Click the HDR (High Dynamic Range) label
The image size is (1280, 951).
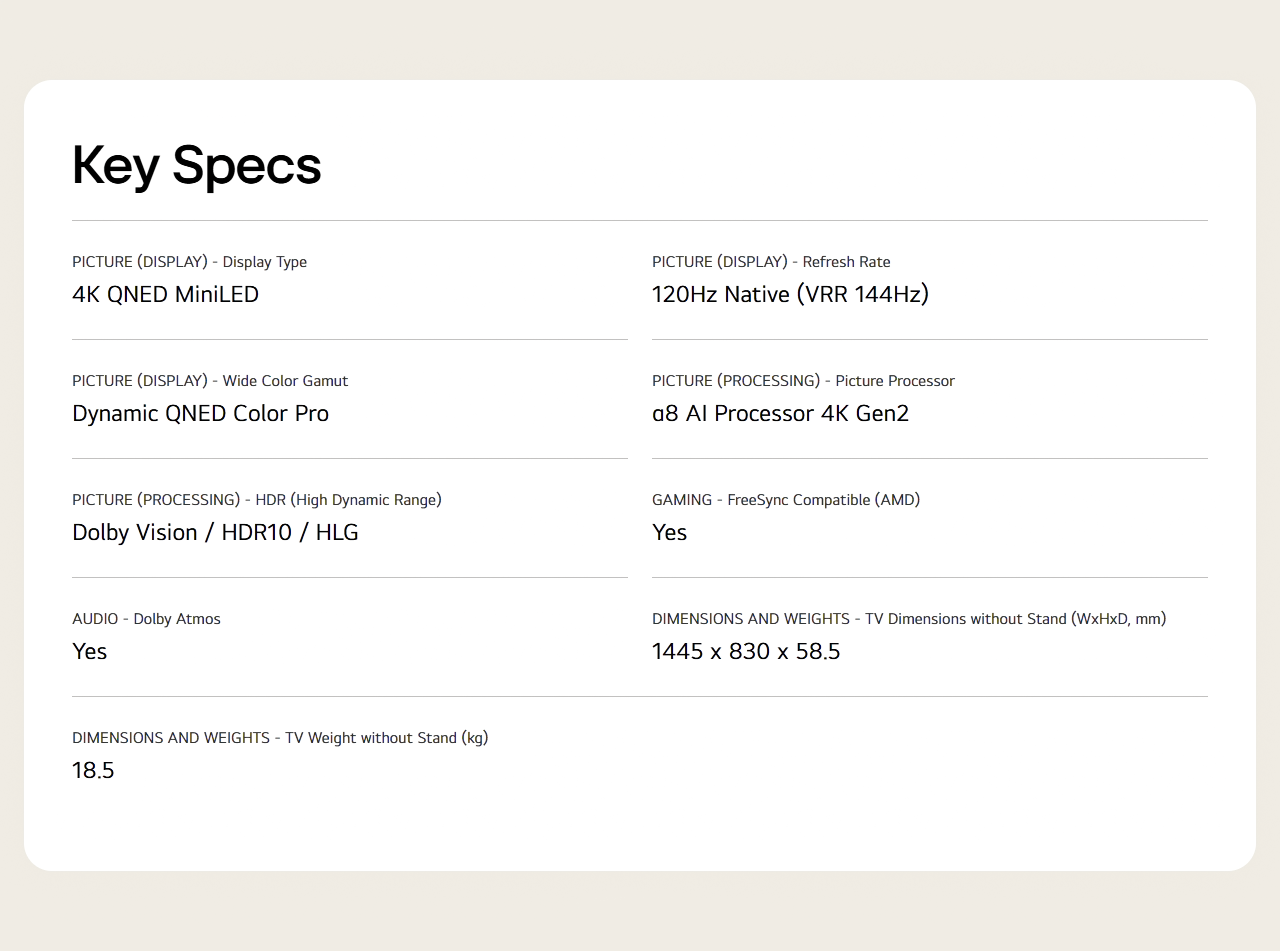(256, 500)
